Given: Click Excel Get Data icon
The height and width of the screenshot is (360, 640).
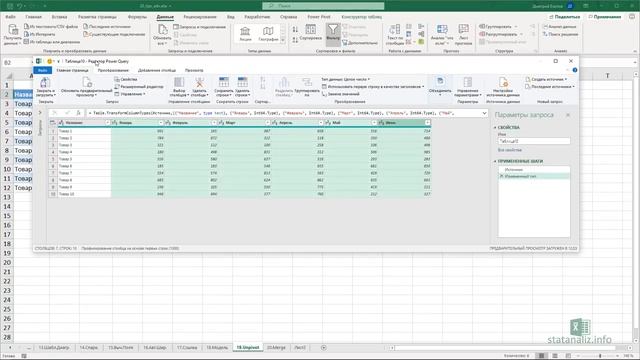Looking at the screenshot, I should coord(13,30).
